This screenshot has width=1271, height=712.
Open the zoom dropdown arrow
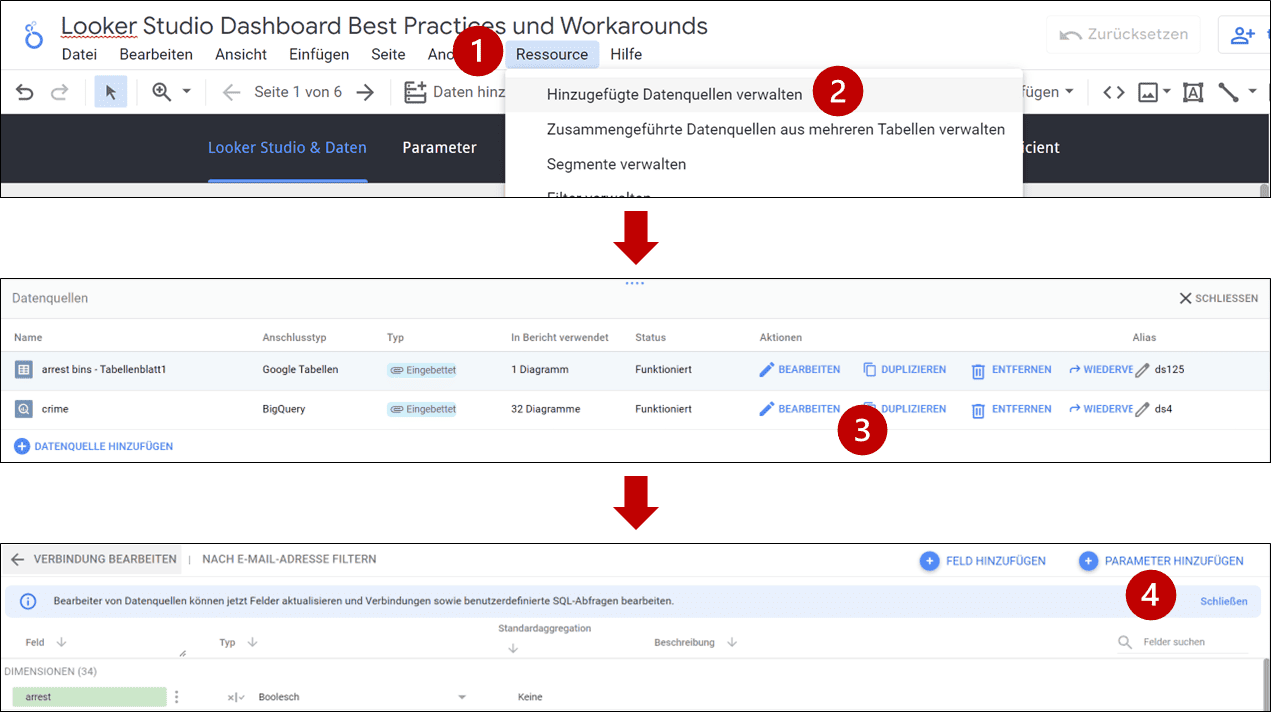click(x=186, y=92)
